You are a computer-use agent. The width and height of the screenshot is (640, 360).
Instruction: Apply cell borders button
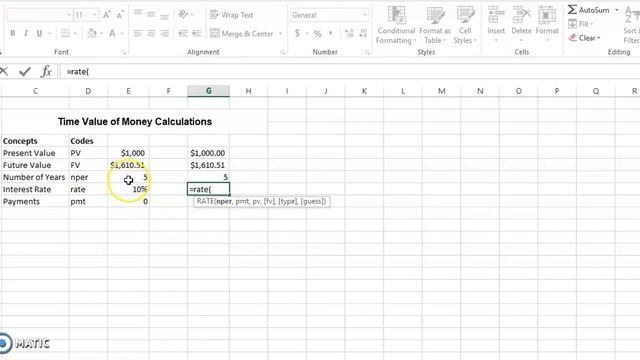[65, 33]
